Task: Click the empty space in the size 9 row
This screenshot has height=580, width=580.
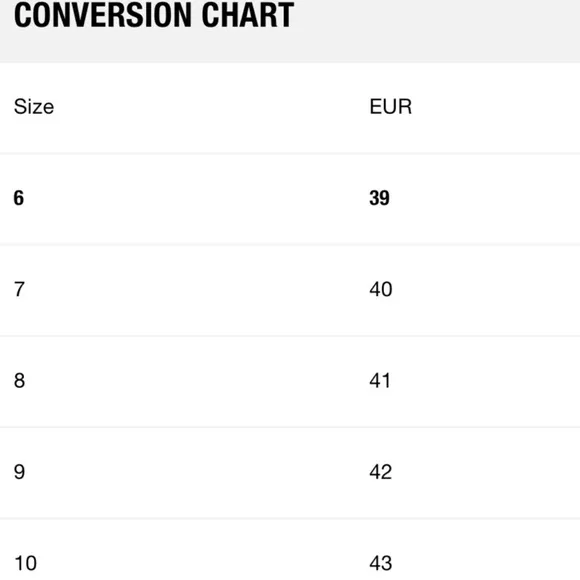Action: tap(196, 472)
